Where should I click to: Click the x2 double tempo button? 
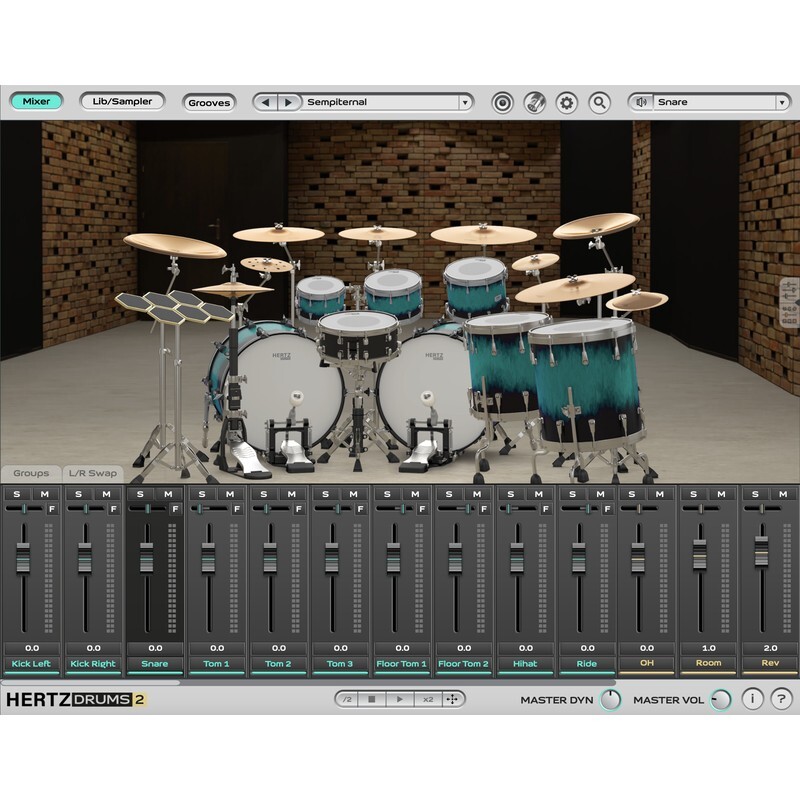(426, 699)
